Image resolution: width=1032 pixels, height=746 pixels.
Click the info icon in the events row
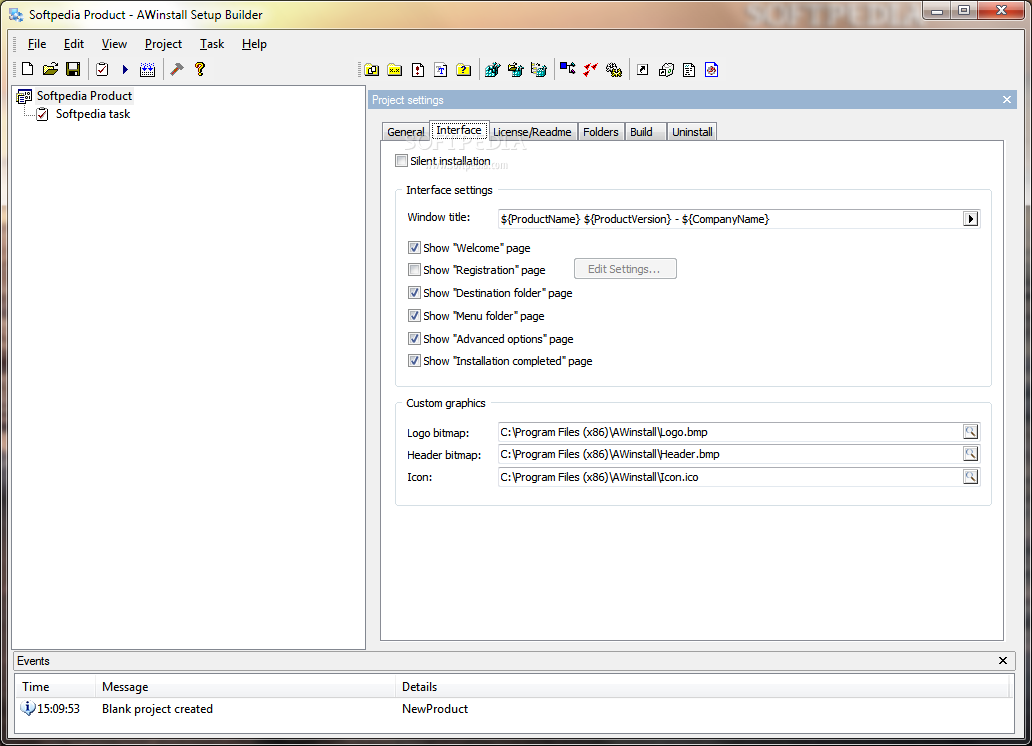[28, 708]
